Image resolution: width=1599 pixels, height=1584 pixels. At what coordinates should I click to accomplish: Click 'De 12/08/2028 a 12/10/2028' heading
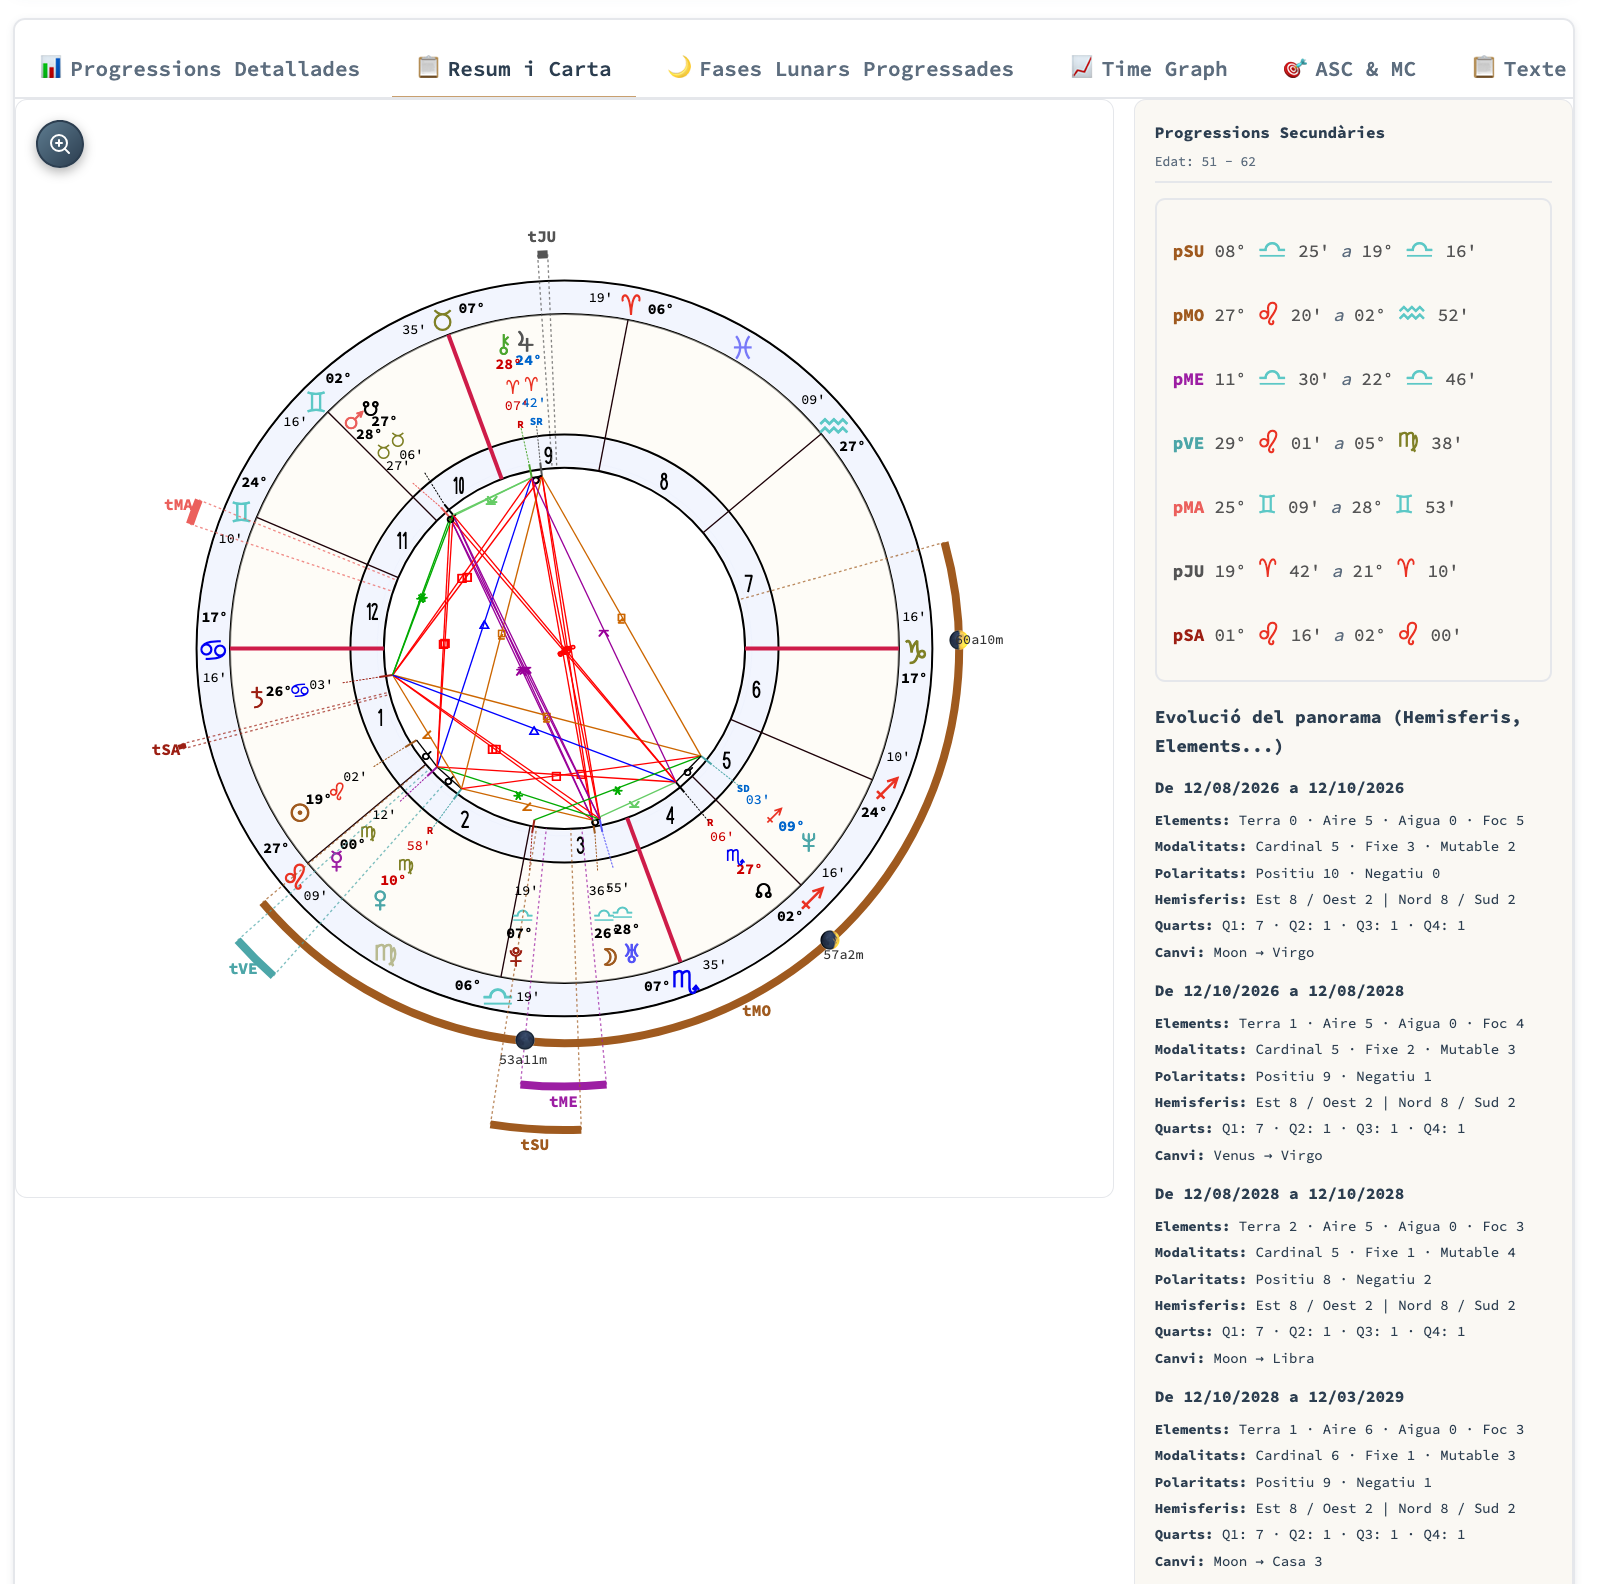(1279, 1194)
